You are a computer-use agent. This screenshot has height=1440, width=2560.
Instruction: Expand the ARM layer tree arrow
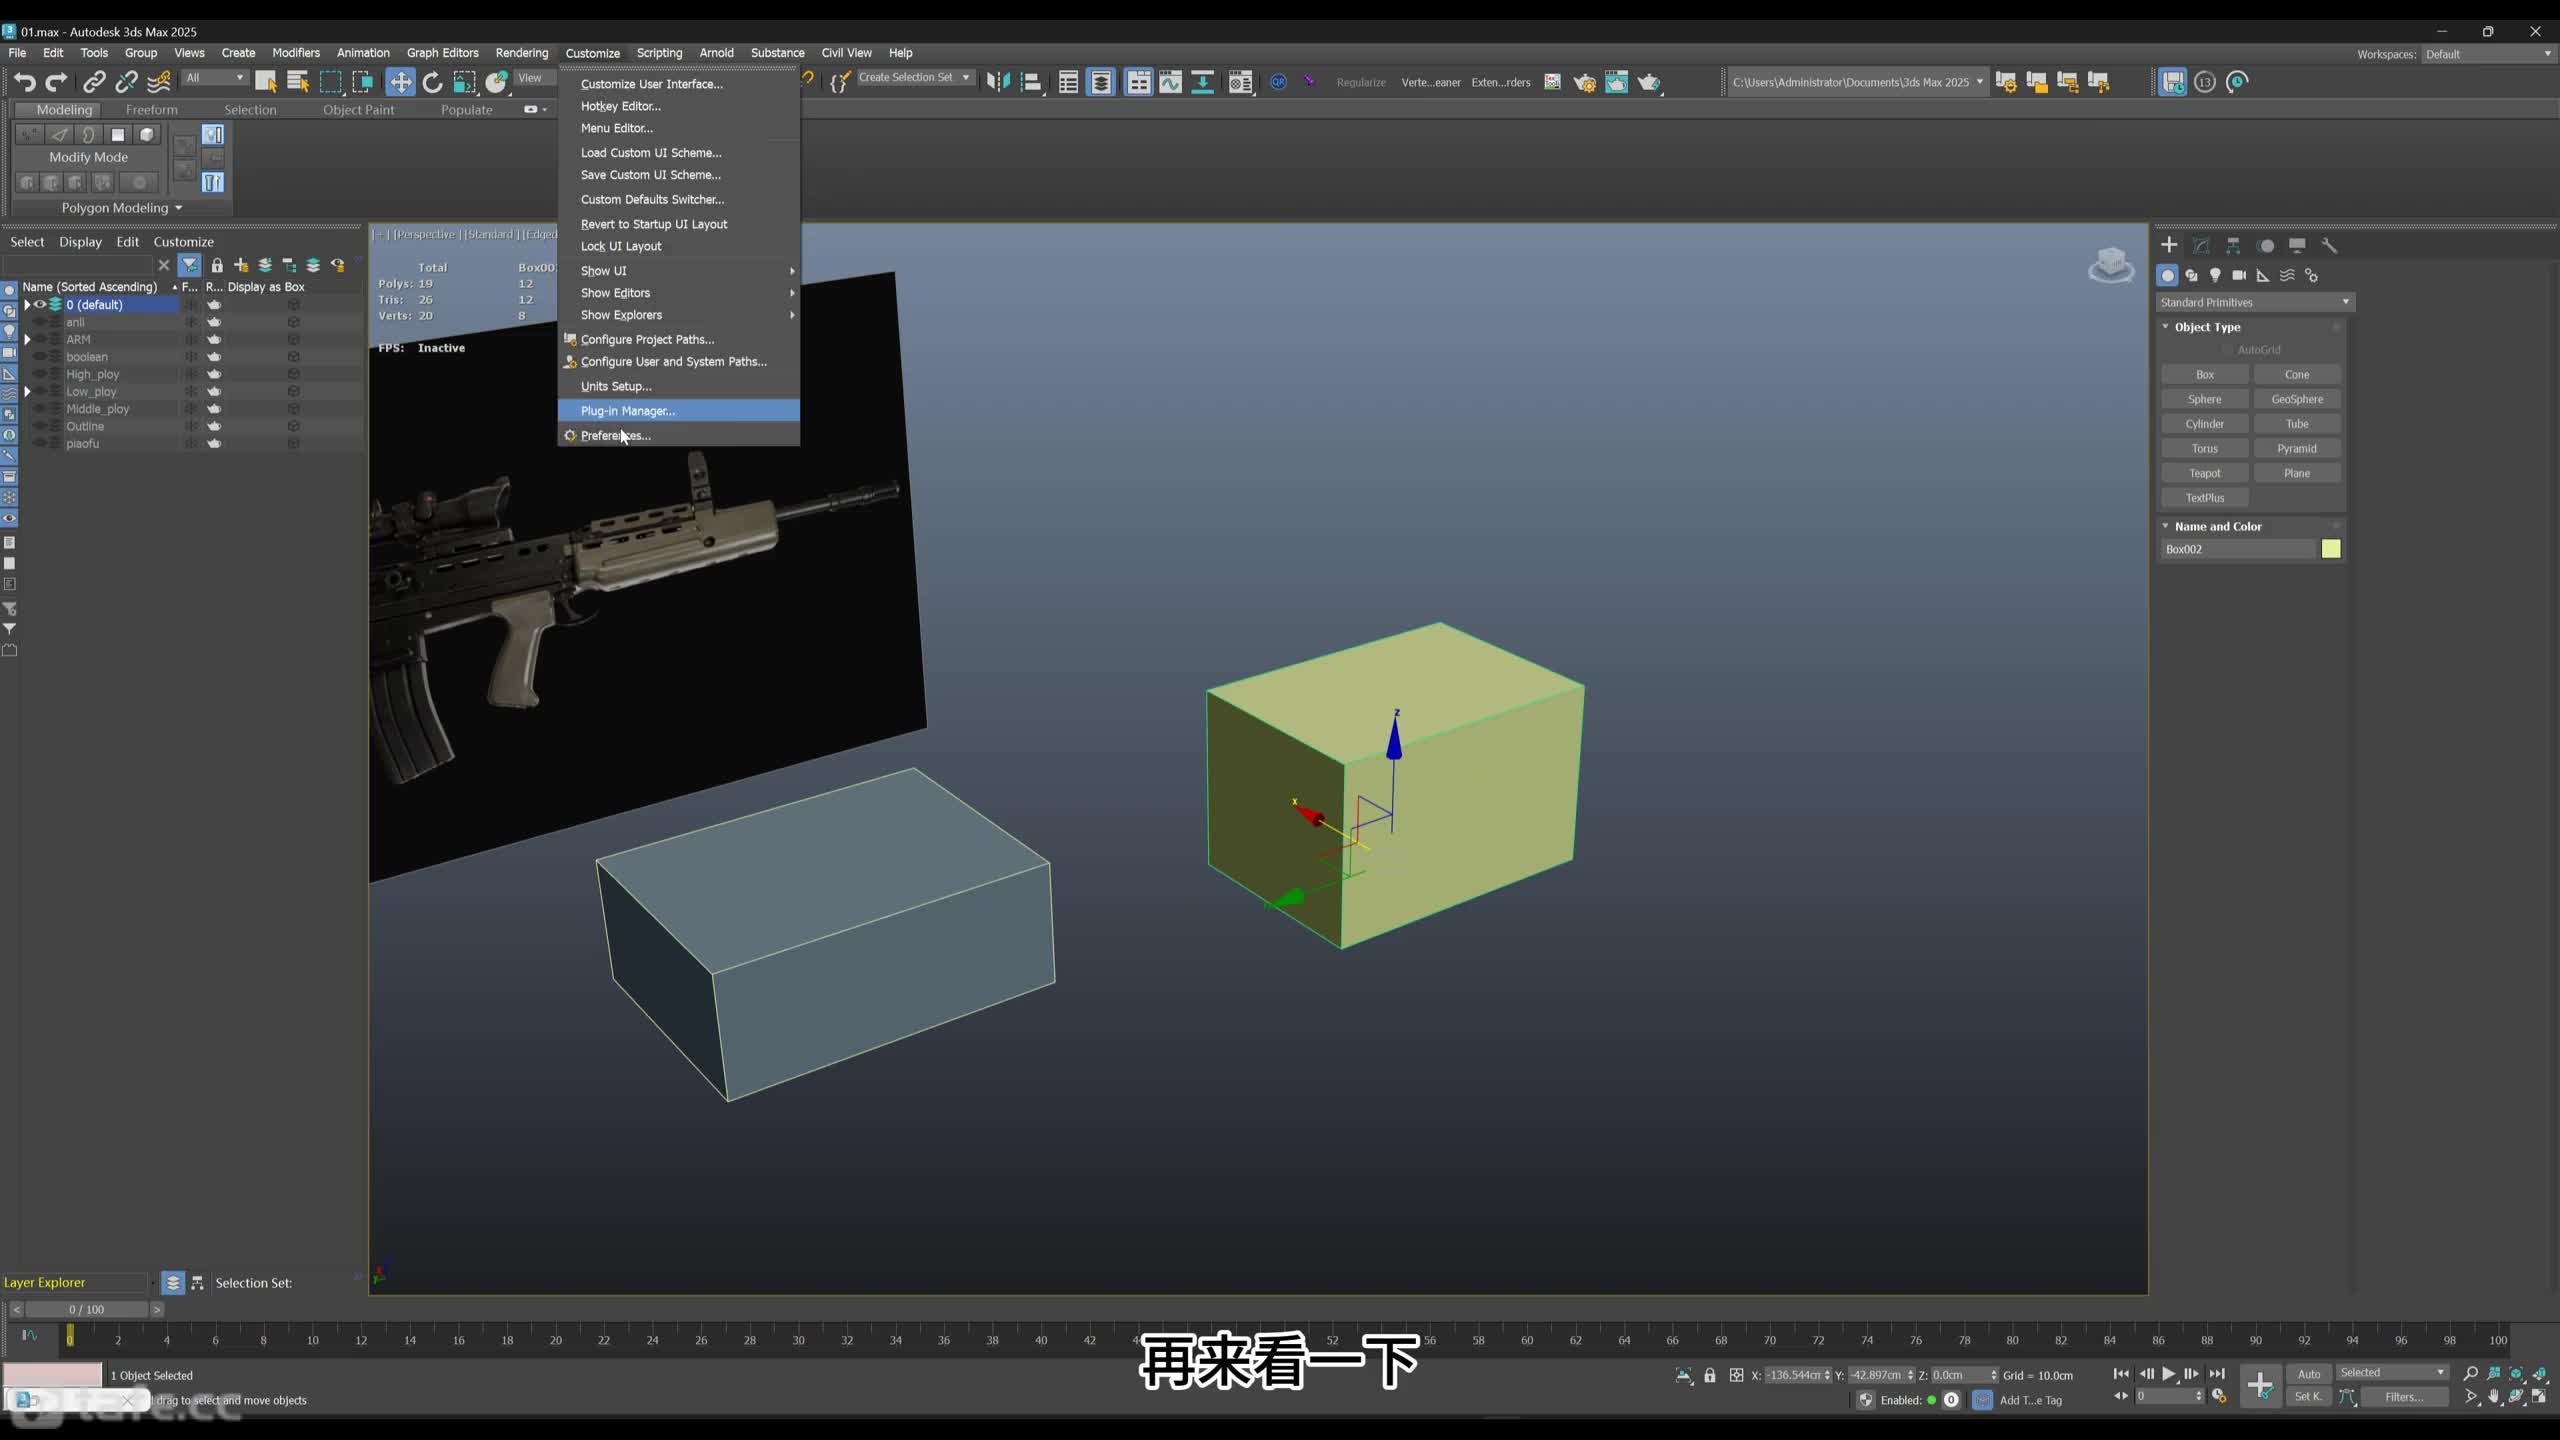(x=27, y=340)
